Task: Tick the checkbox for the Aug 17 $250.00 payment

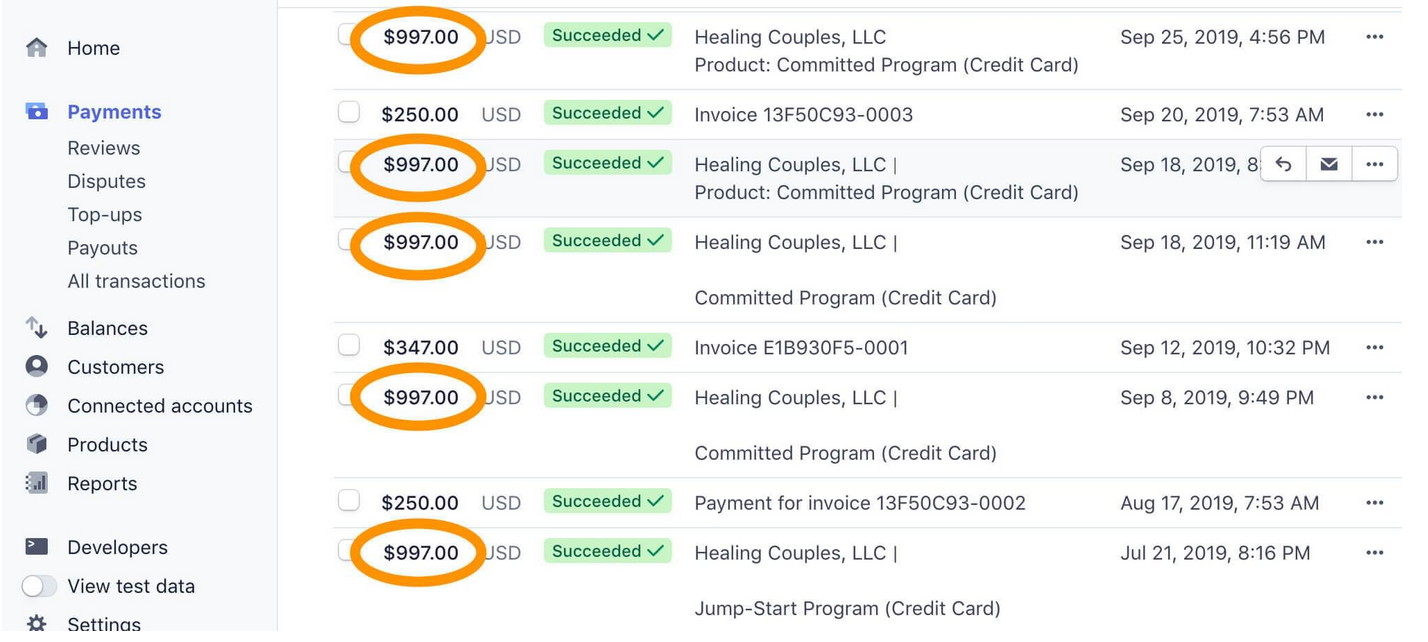Action: coord(348,501)
